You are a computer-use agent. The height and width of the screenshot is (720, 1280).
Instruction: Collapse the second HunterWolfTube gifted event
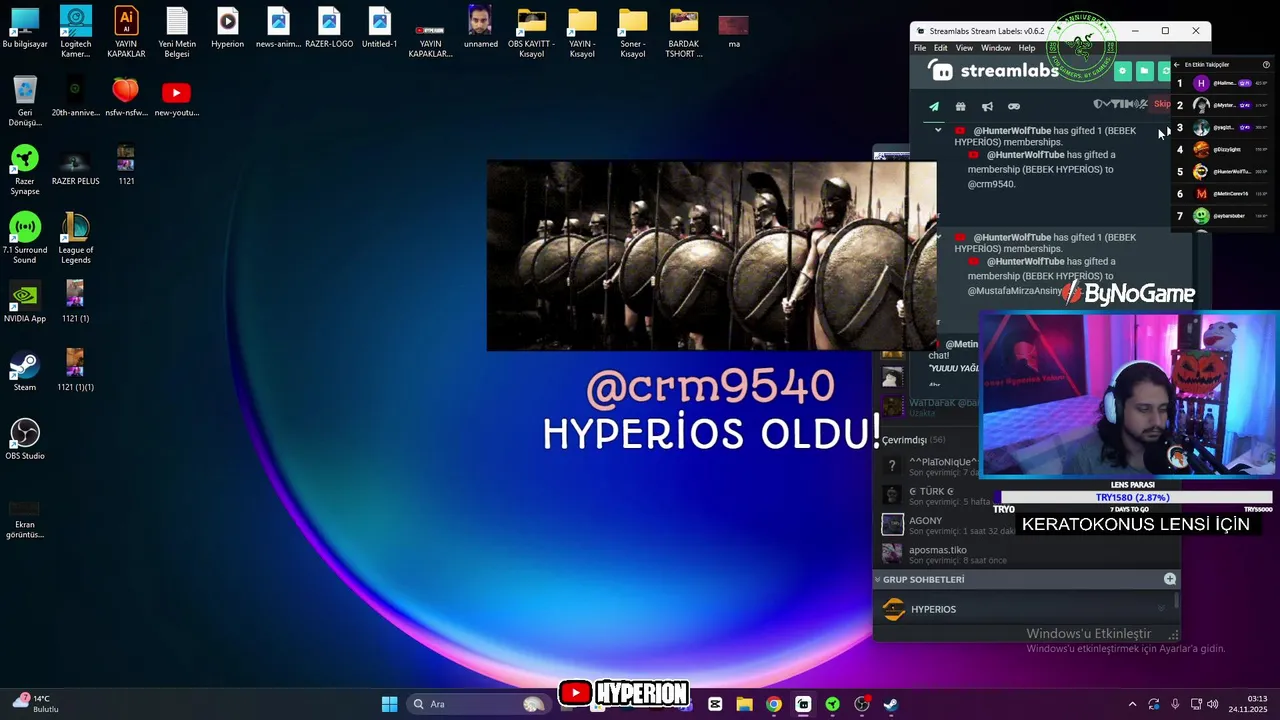[x=938, y=237]
